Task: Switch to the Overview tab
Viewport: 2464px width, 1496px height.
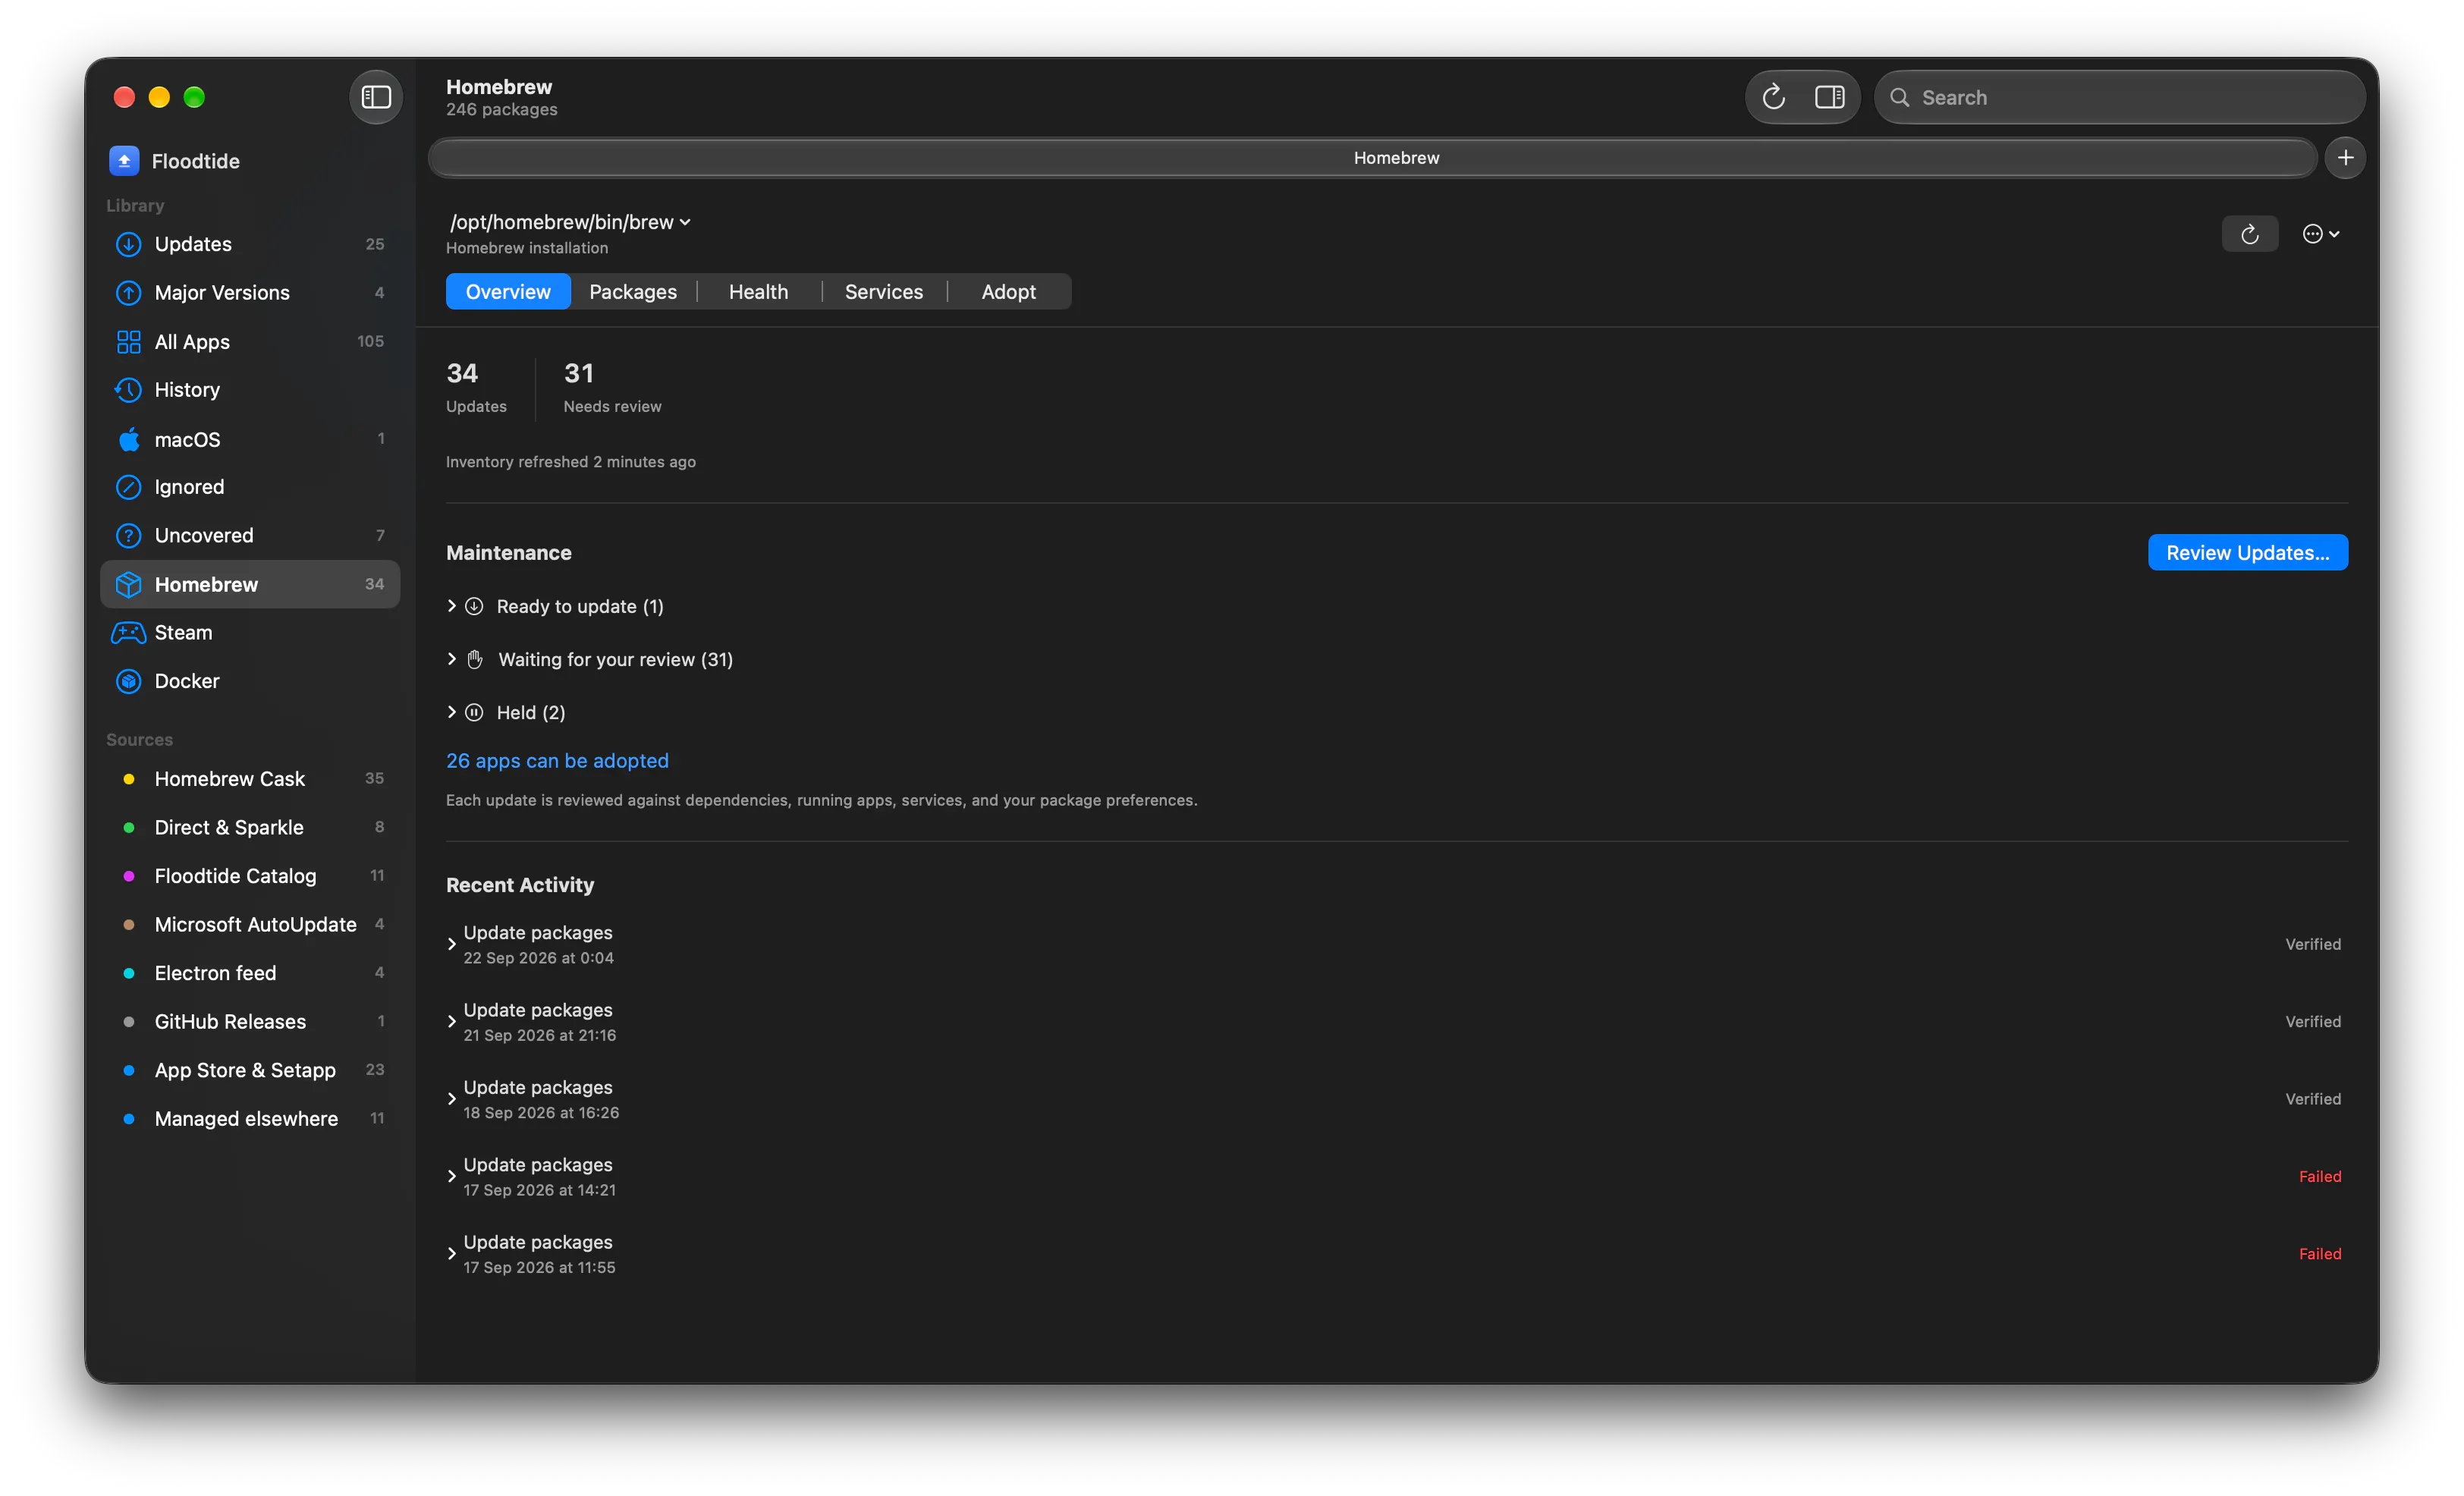Action: (508, 292)
